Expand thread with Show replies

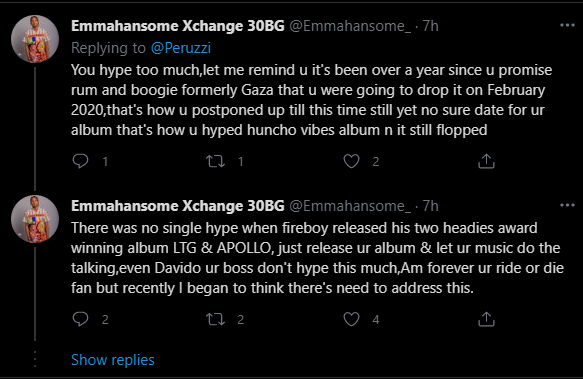click(x=113, y=360)
